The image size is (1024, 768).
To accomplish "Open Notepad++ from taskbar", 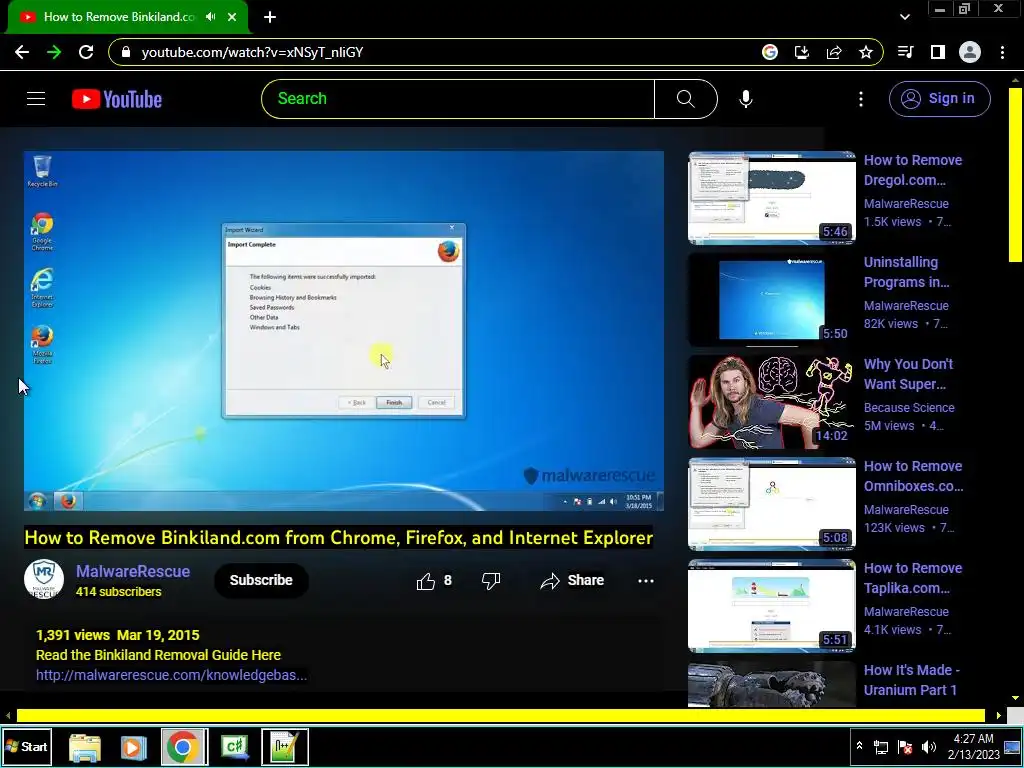I will pos(285,747).
